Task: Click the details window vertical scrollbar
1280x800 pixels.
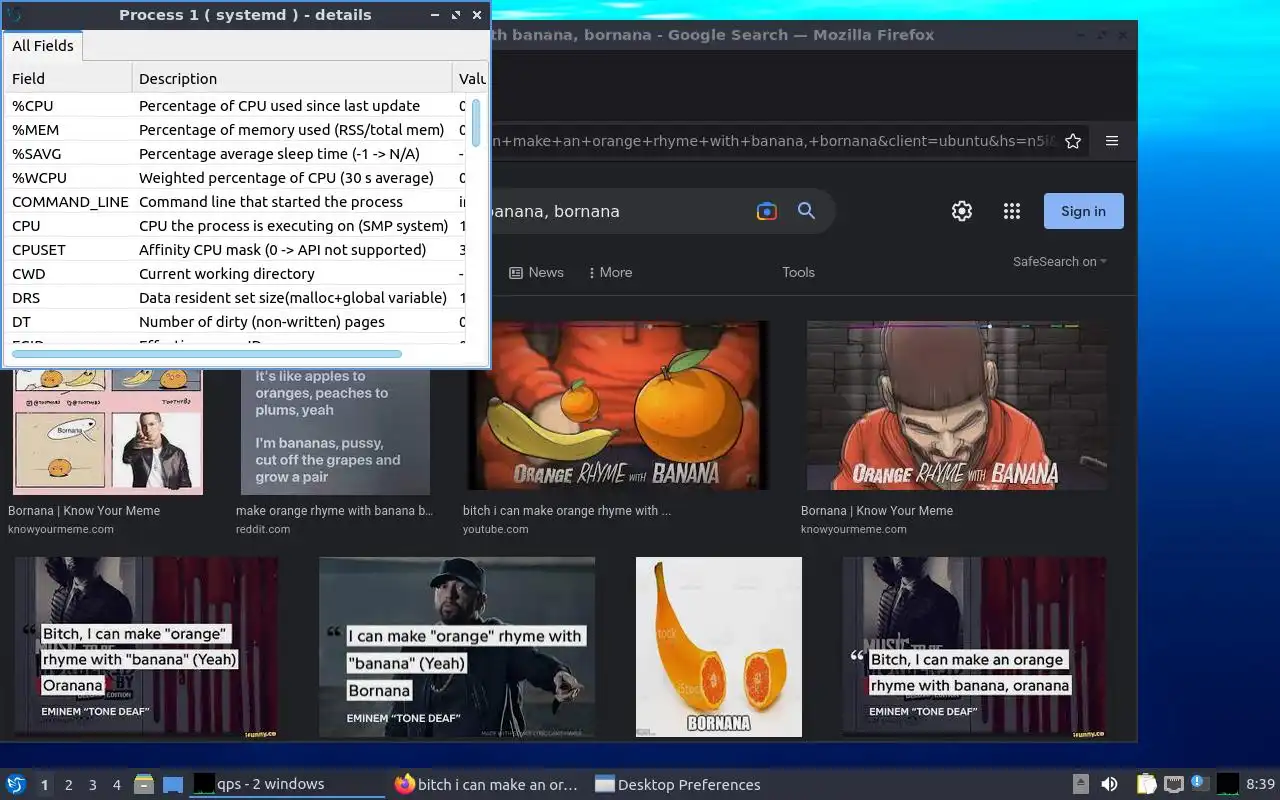Action: [476, 123]
